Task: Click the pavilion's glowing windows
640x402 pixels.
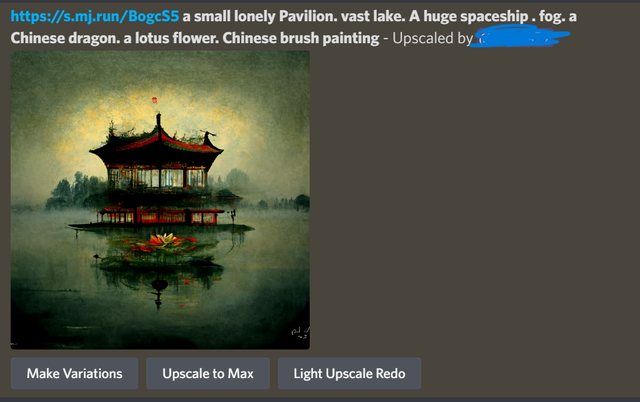Action: (x=157, y=178)
